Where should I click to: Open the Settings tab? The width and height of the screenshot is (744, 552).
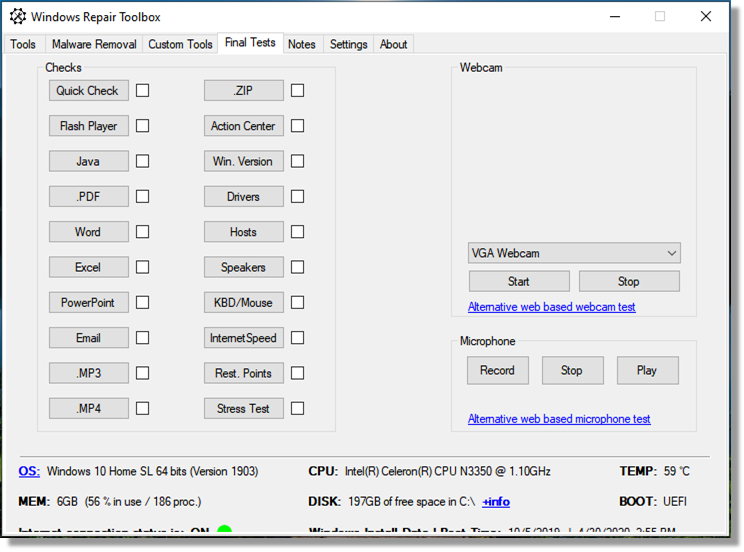[x=349, y=44]
